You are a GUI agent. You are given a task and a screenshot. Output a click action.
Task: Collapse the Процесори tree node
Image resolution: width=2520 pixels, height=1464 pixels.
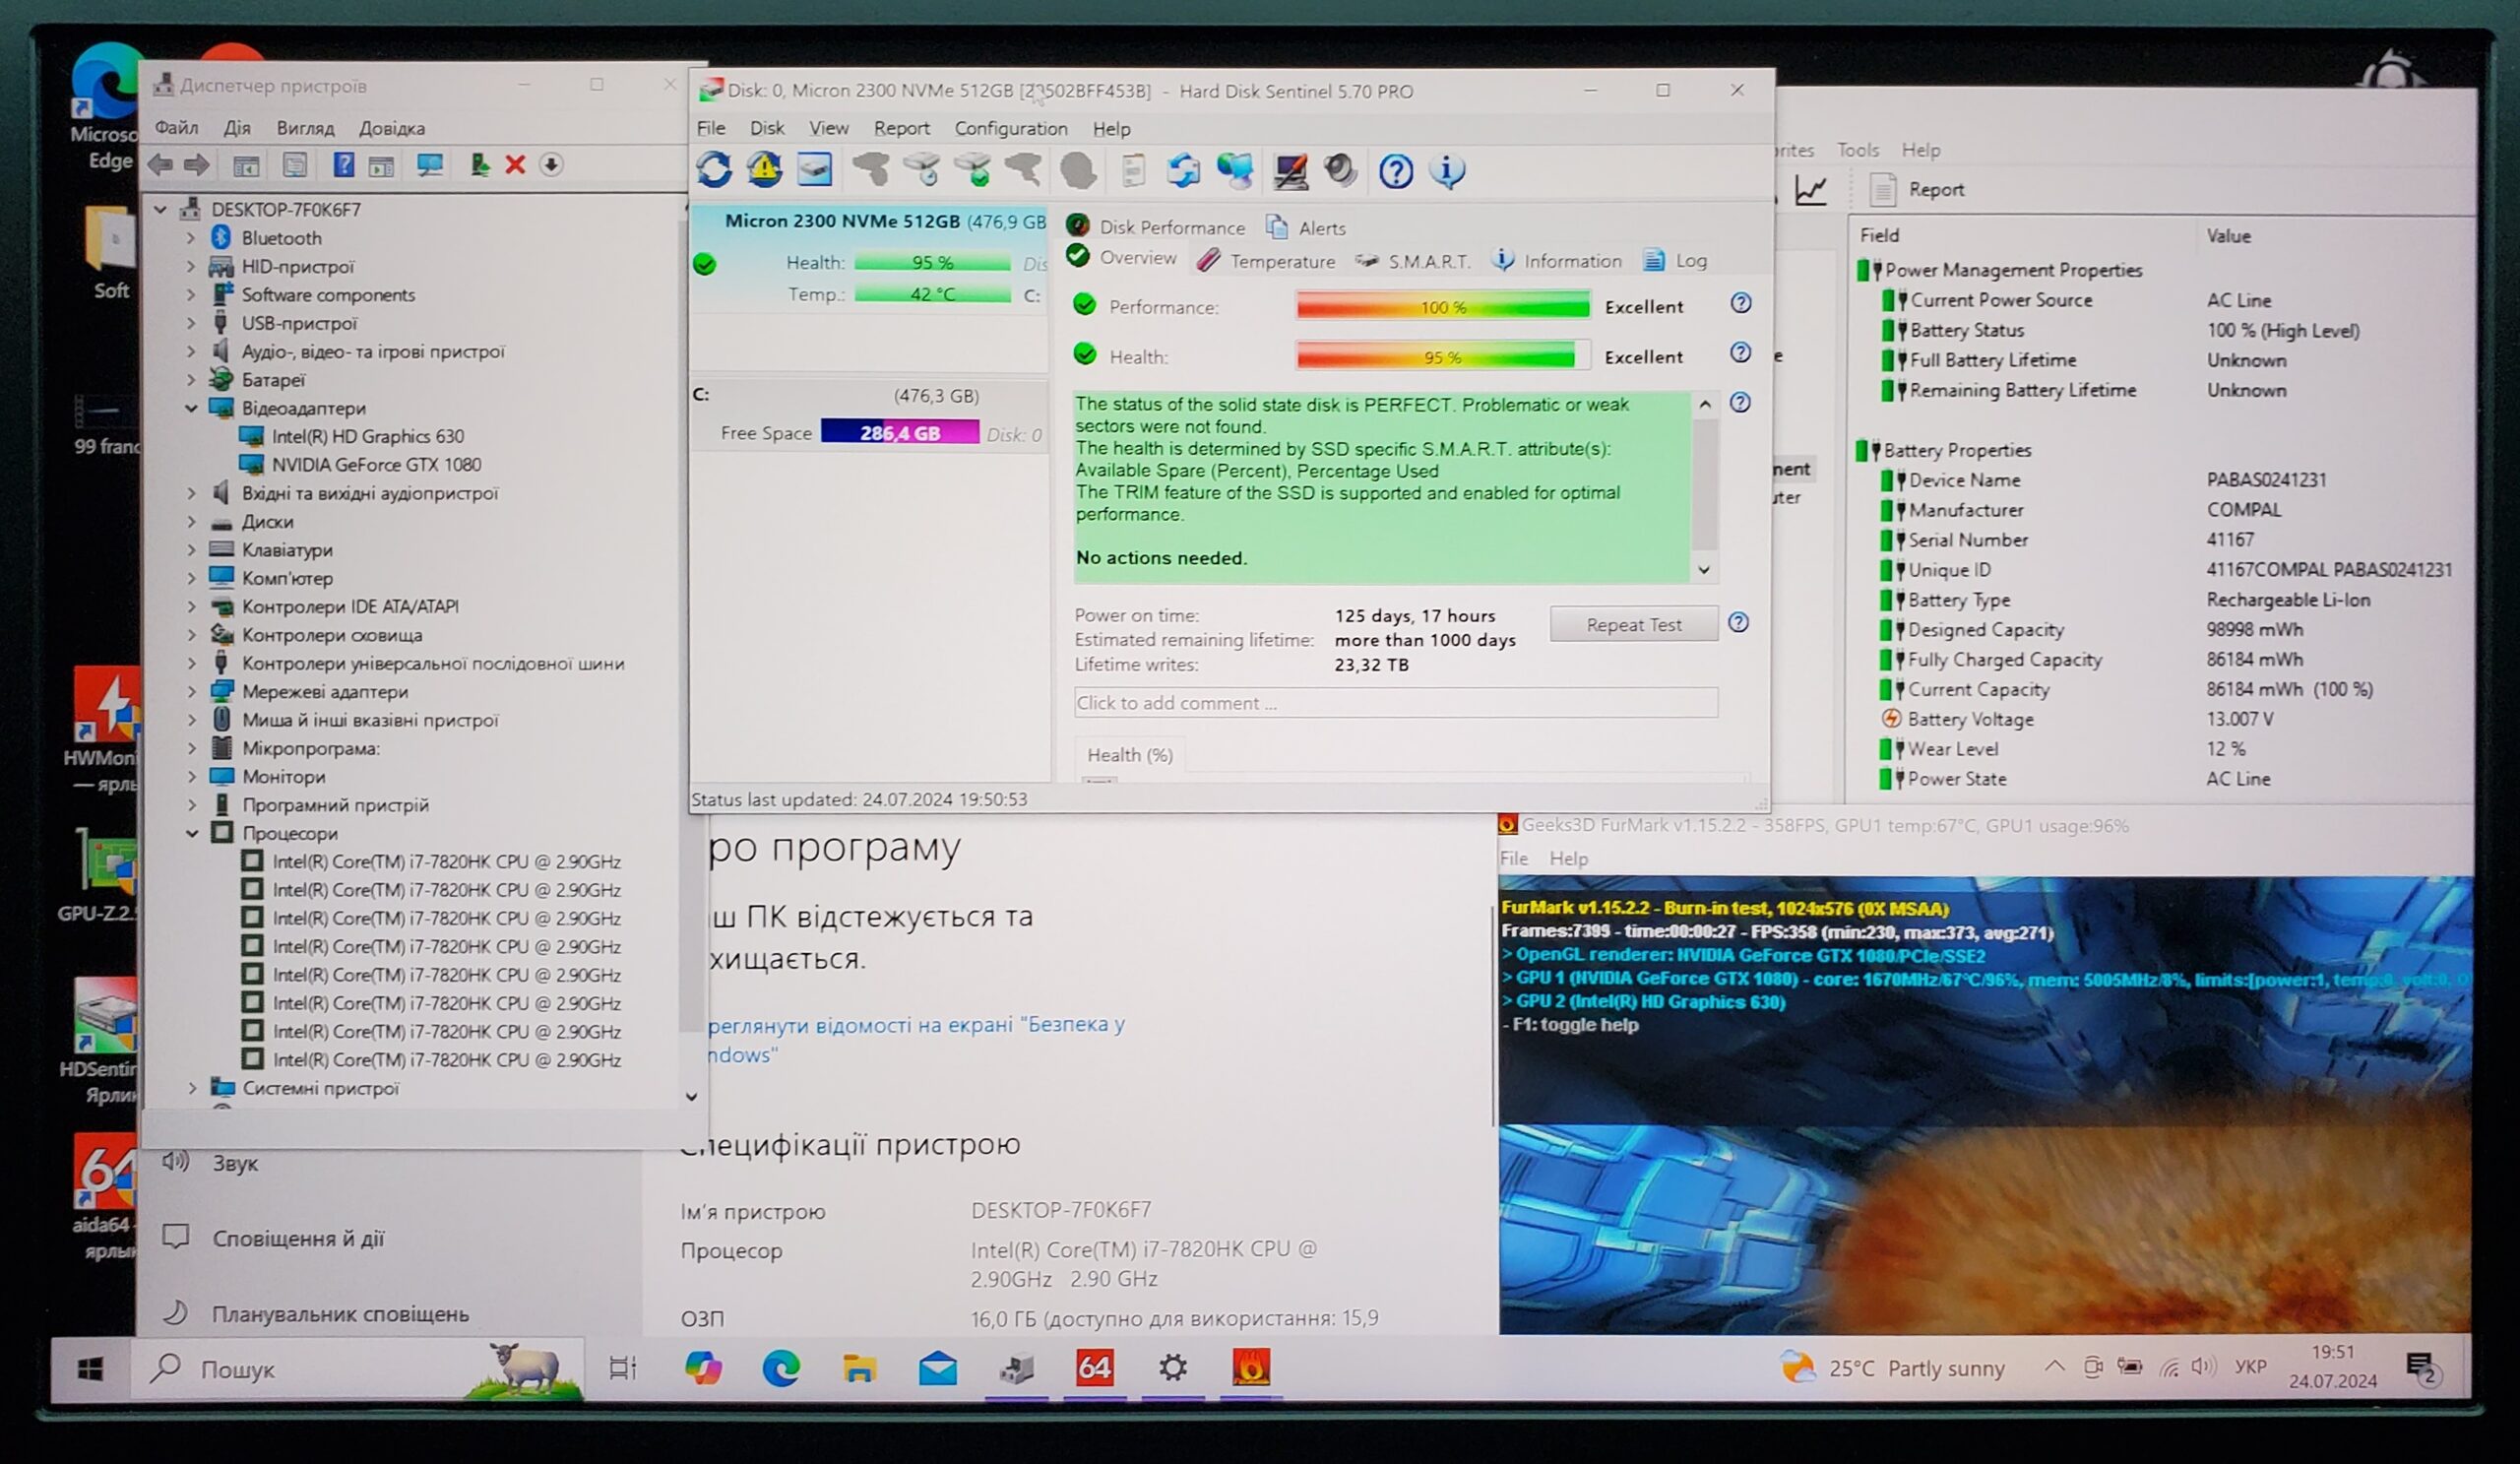pyautogui.click(x=192, y=833)
